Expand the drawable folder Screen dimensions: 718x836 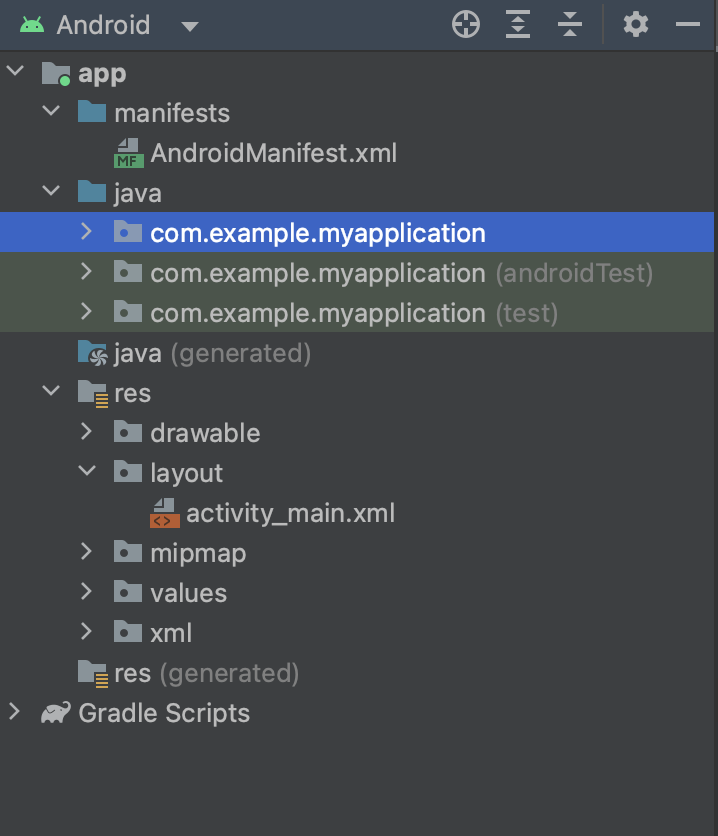click(x=87, y=432)
